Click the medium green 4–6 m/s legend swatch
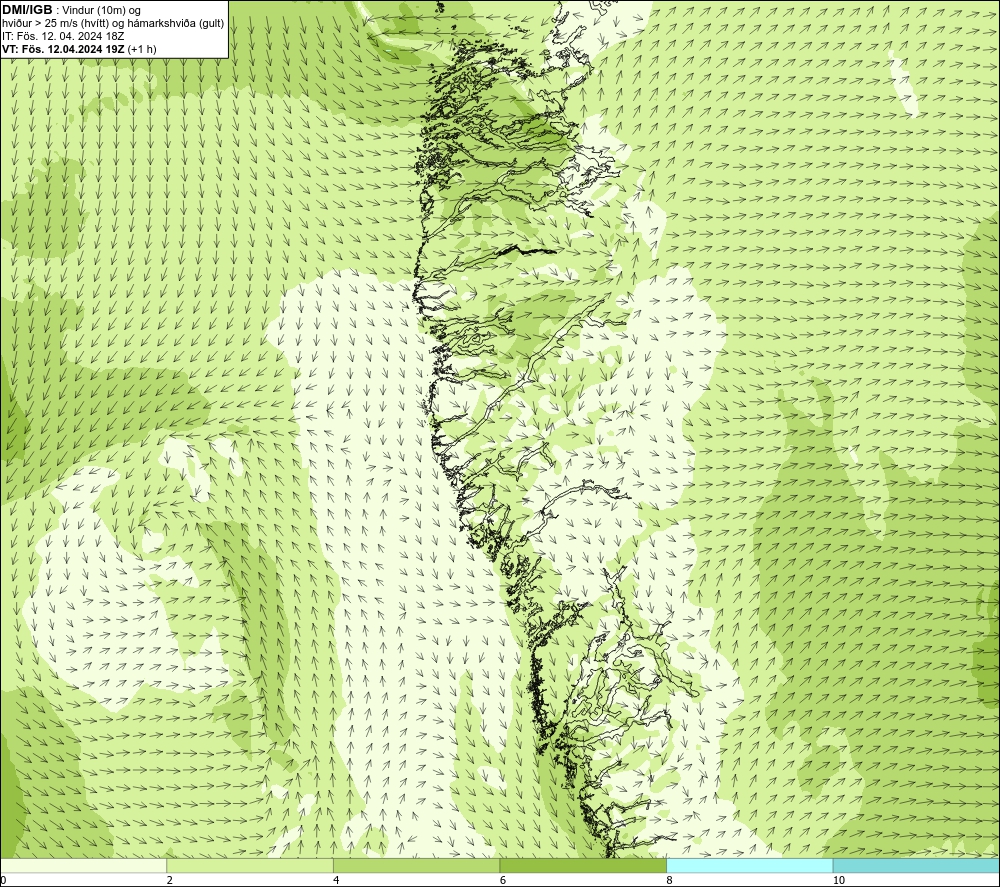Image resolution: width=1000 pixels, height=887 pixels. [416, 865]
